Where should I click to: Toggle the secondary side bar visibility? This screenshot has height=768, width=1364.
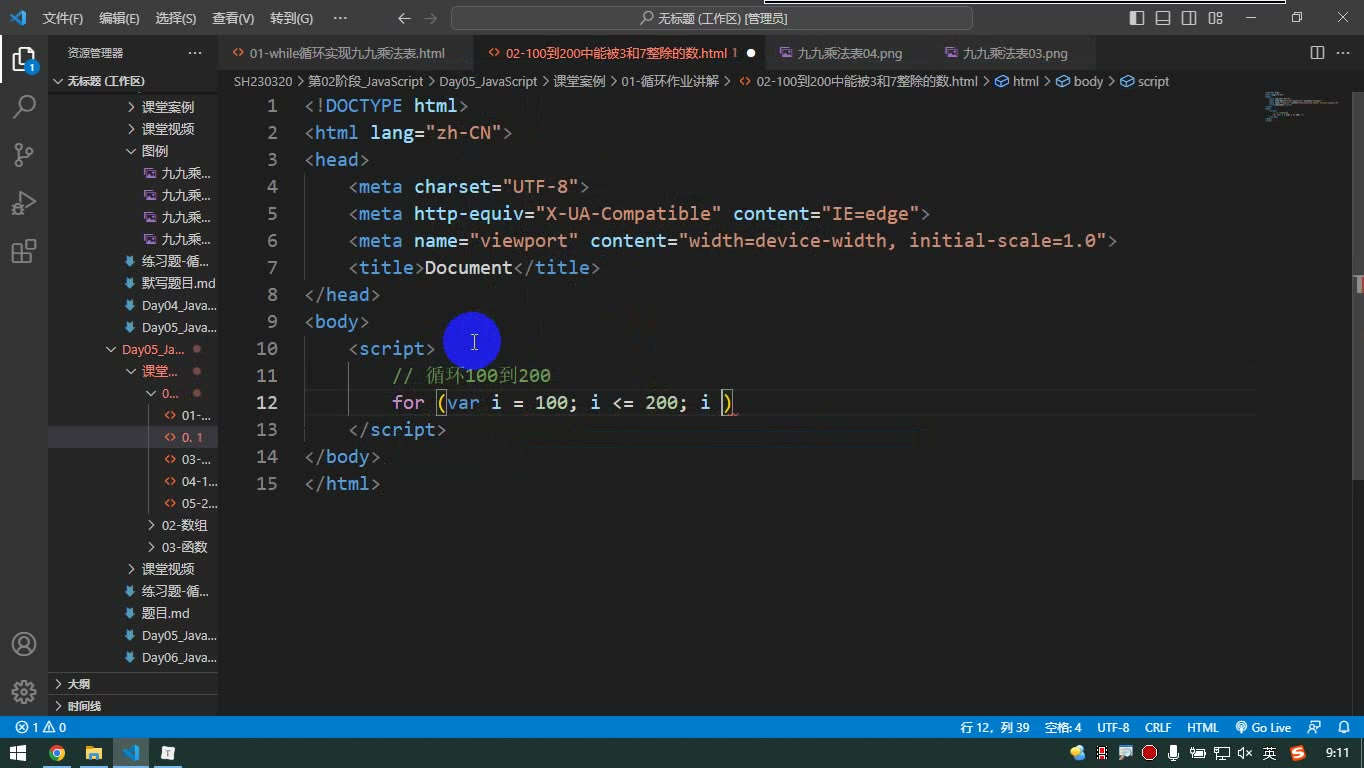tap(1189, 18)
